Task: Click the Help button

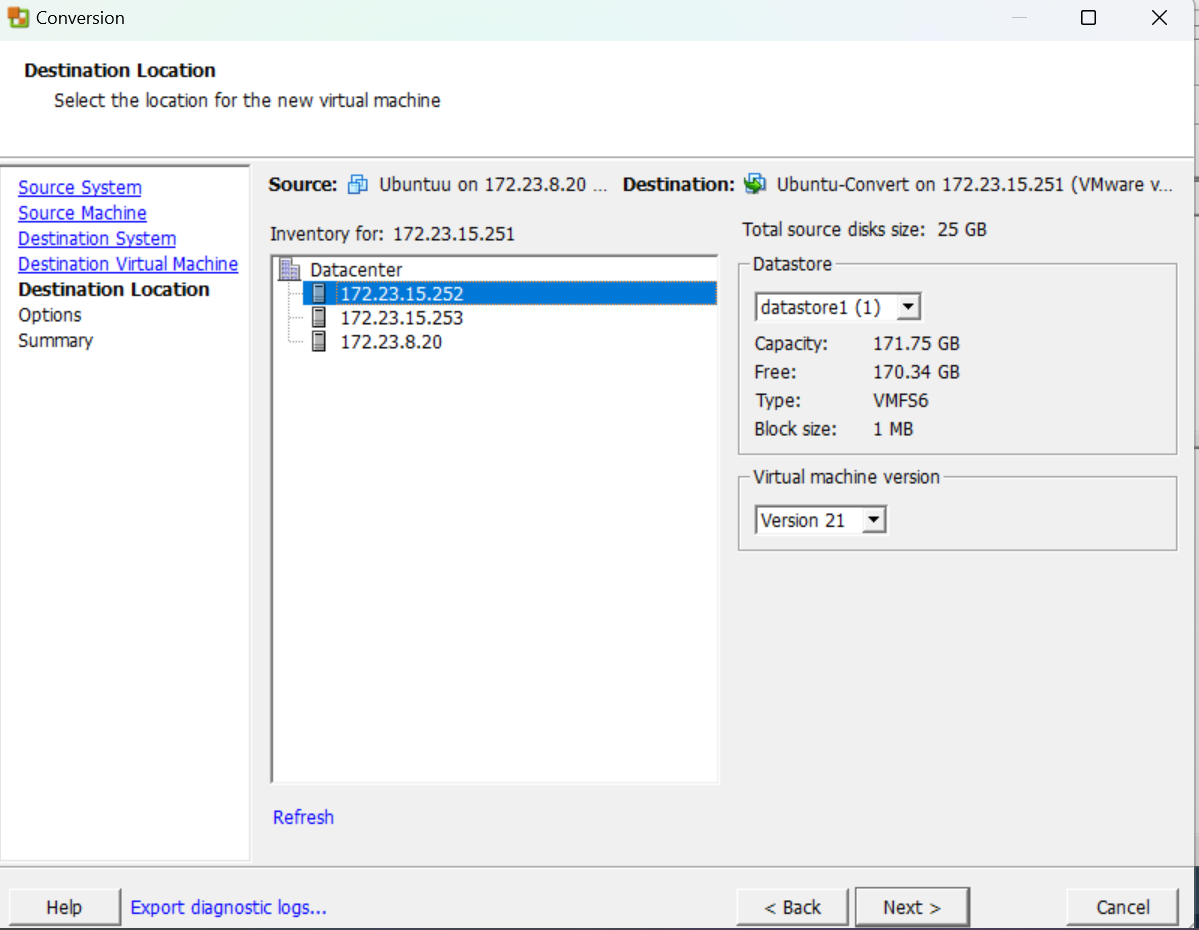Action: (64, 907)
